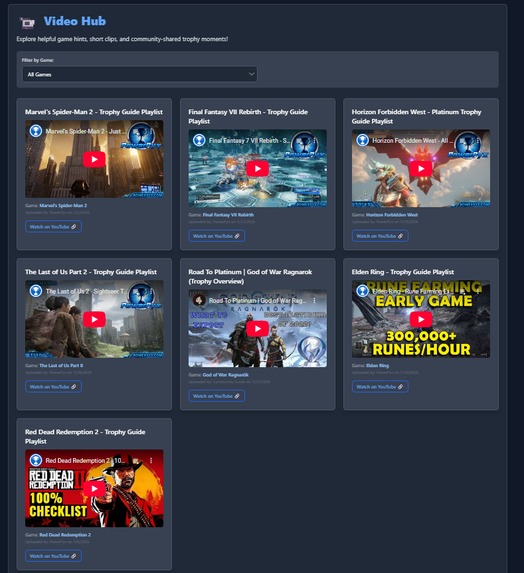Viewport: 524px width, 573px height.
Task: Play the God of War Ragnarok video
Action: tap(258, 329)
